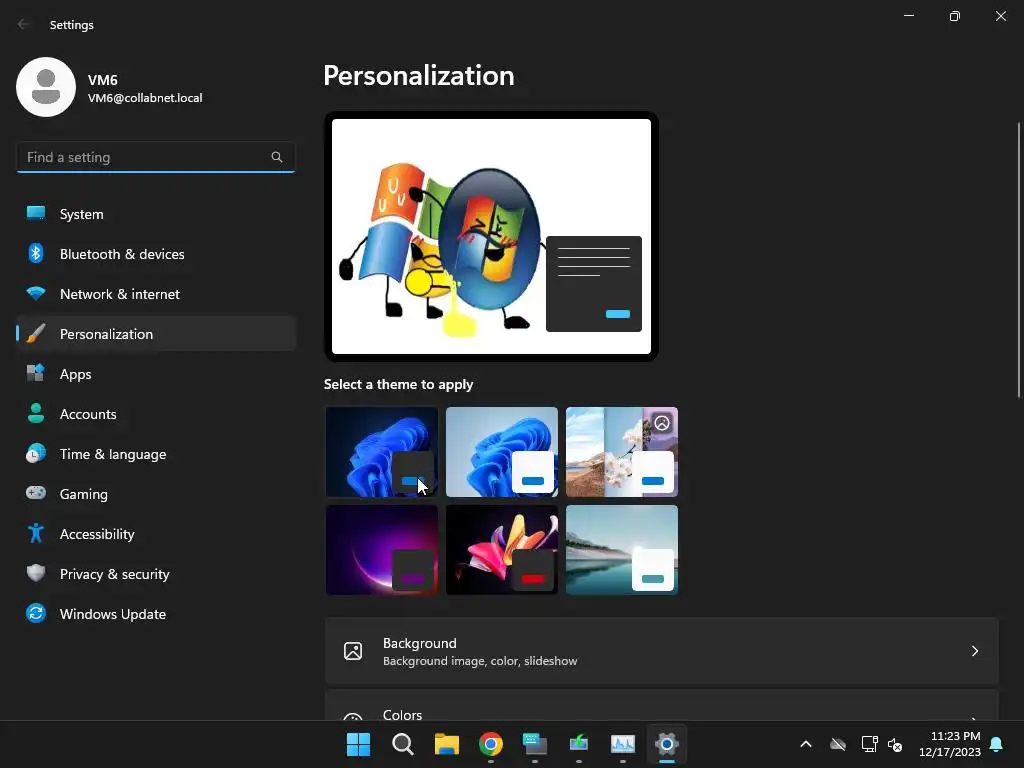Screen dimensions: 1024x768
Task: Open taskbar Search
Action: [402, 744]
